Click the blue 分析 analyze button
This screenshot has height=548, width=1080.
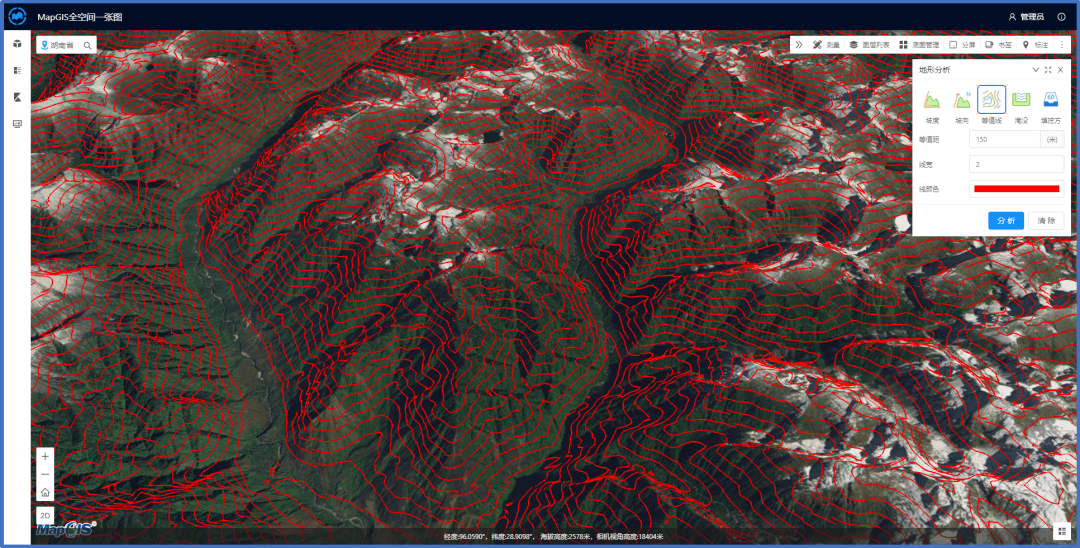click(x=1005, y=220)
